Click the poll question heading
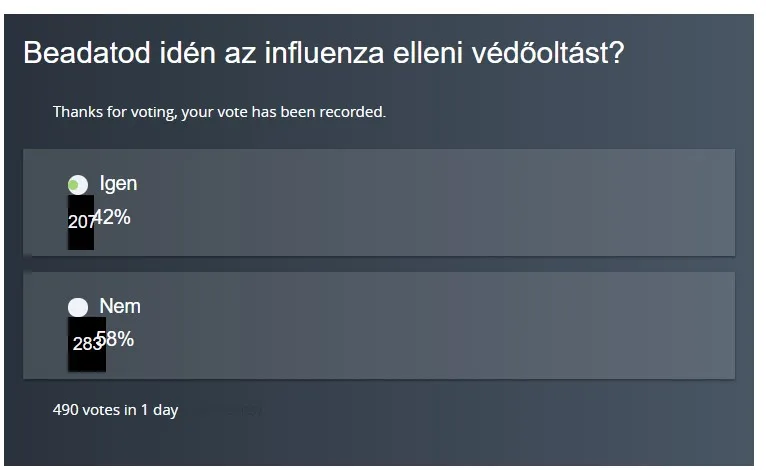Image resolution: width=766 pixels, height=470 pixels. pos(323,53)
